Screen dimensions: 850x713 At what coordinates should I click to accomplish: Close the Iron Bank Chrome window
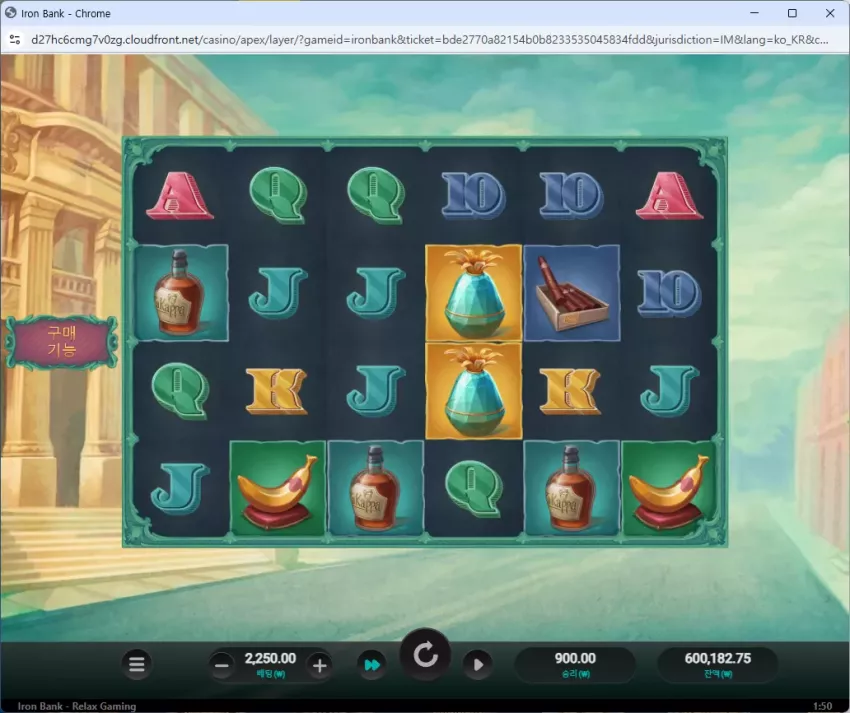pyautogui.click(x=830, y=13)
